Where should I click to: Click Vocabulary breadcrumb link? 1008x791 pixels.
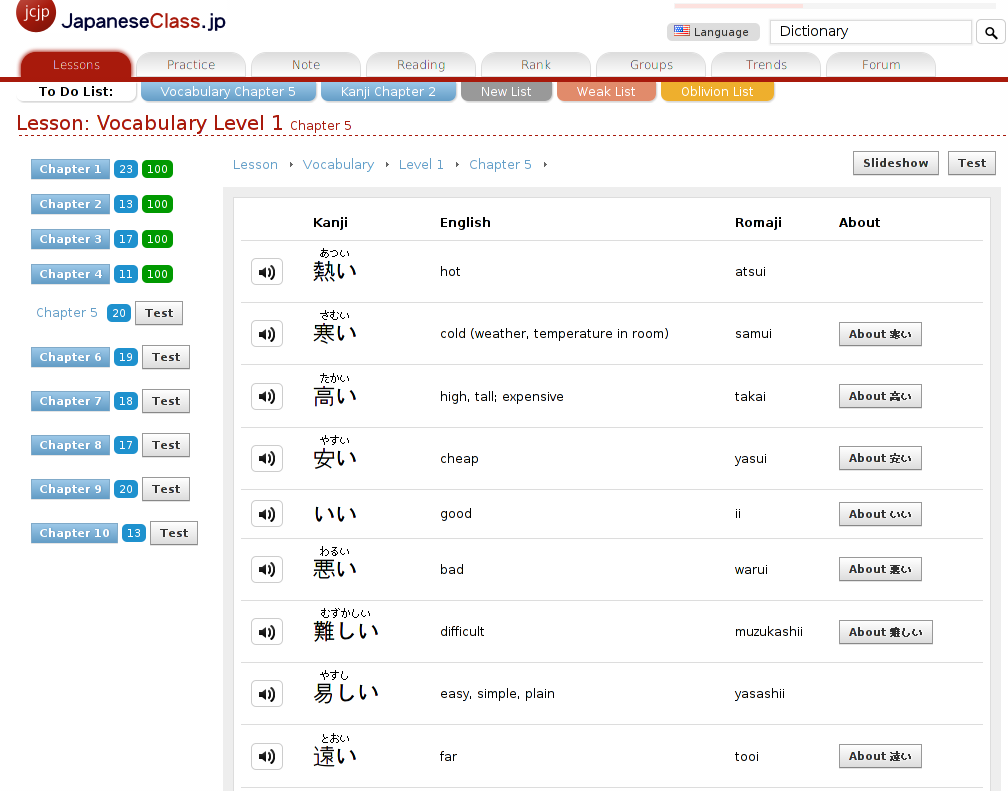[x=338, y=165]
